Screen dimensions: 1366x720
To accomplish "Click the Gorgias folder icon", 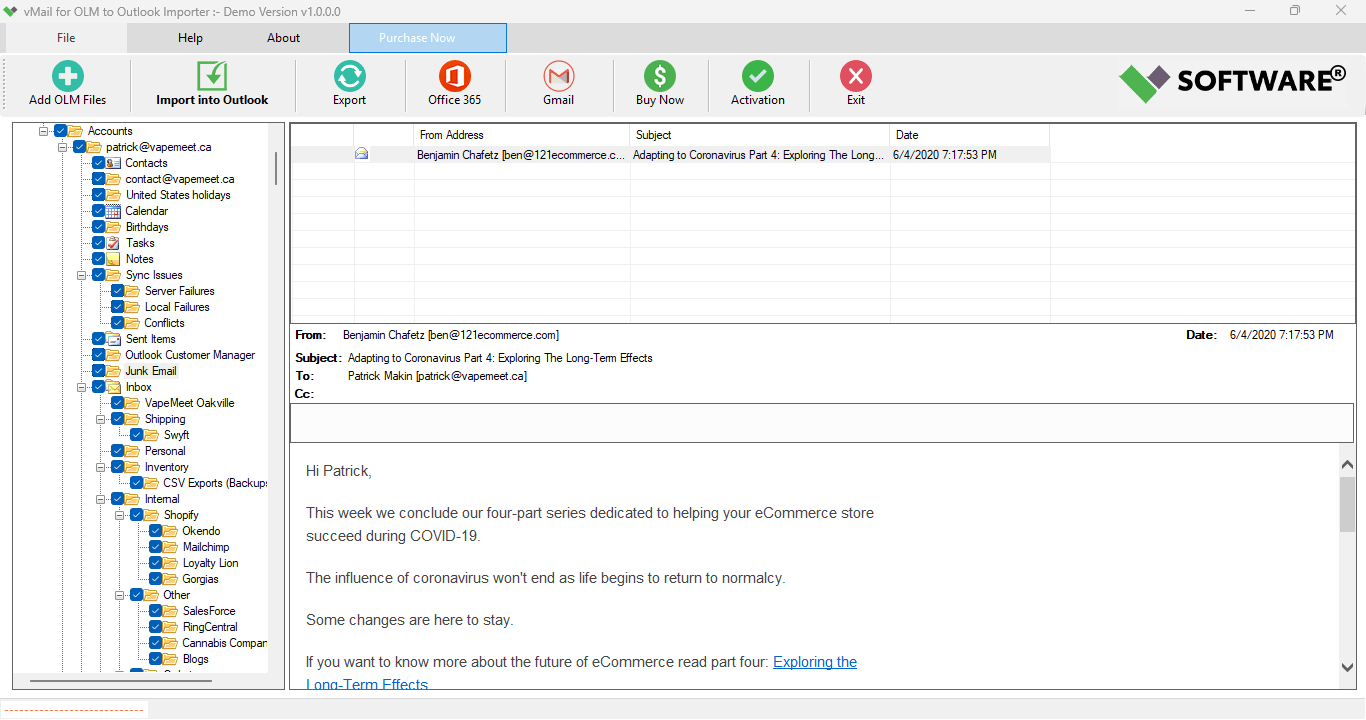I will coord(171,579).
